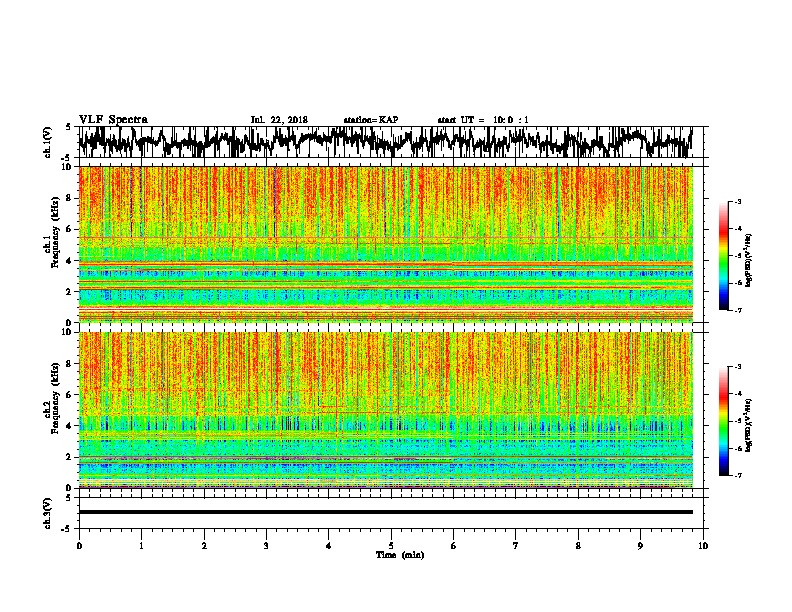Select the date text 'Jul. 22, 2018'

pyautogui.click(x=279, y=120)
